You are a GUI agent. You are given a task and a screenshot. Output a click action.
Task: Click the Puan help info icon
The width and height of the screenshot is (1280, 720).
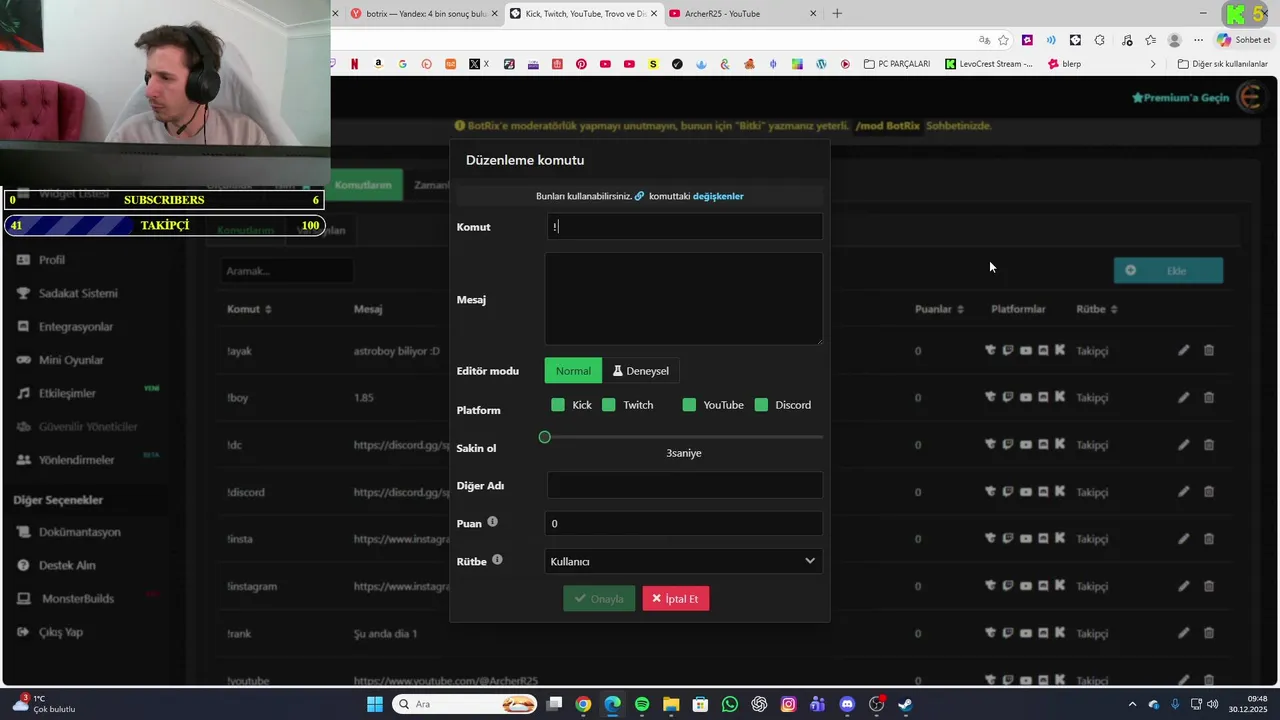[492, 522]
